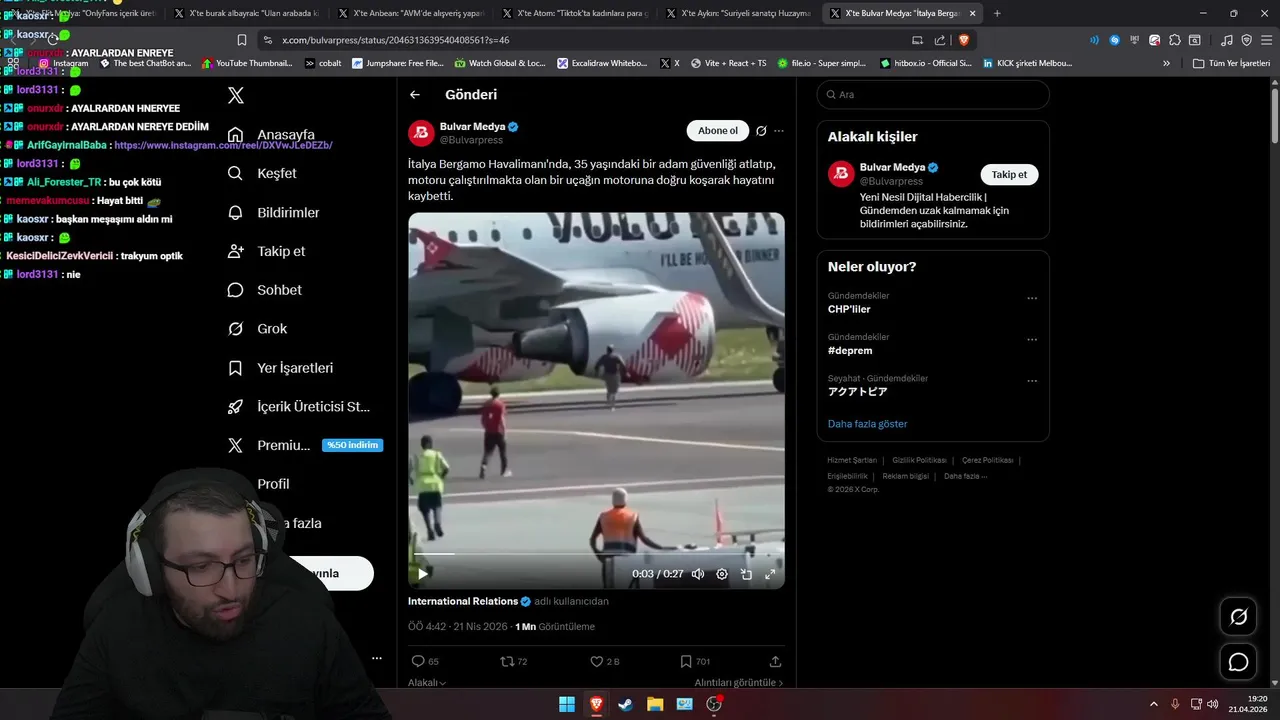Mute the video volume
1280x720 pixels.
(x=698, y=574)
